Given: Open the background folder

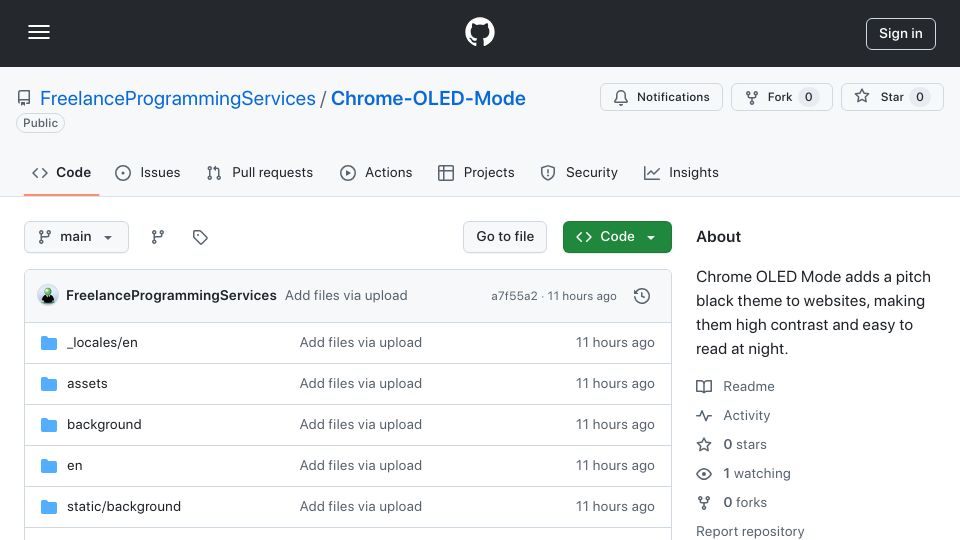Looking at the screenshot, I should (x=104, y=425).
